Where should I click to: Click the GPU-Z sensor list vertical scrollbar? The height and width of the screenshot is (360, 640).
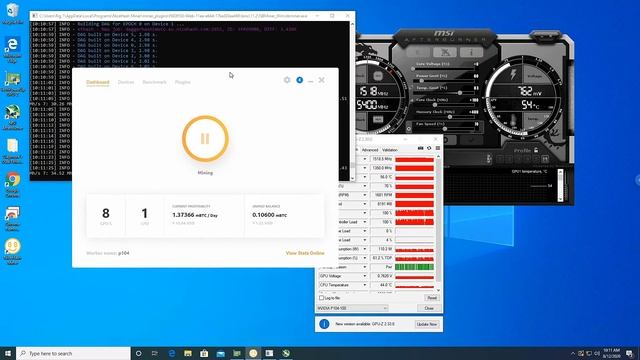pos(439,222)
